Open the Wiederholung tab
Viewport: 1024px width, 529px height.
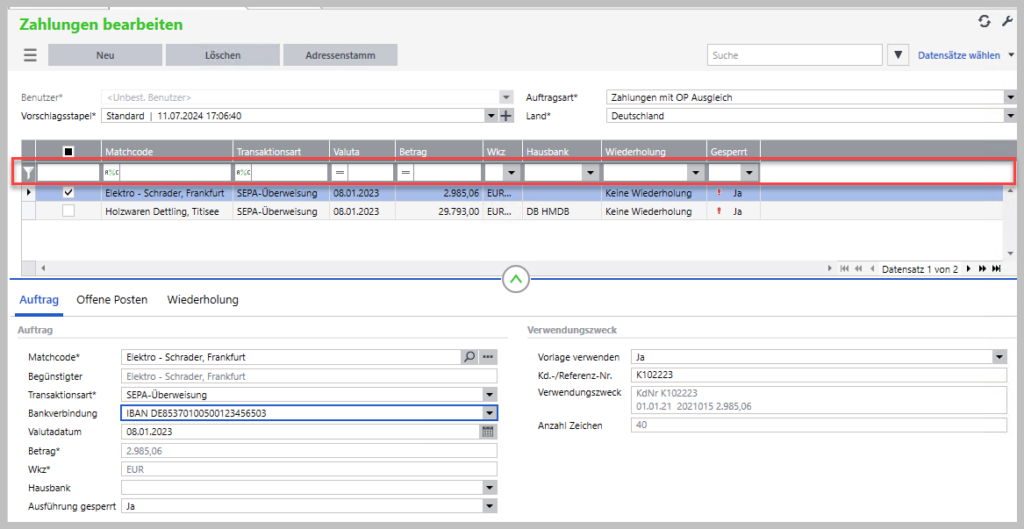[202, 300]
